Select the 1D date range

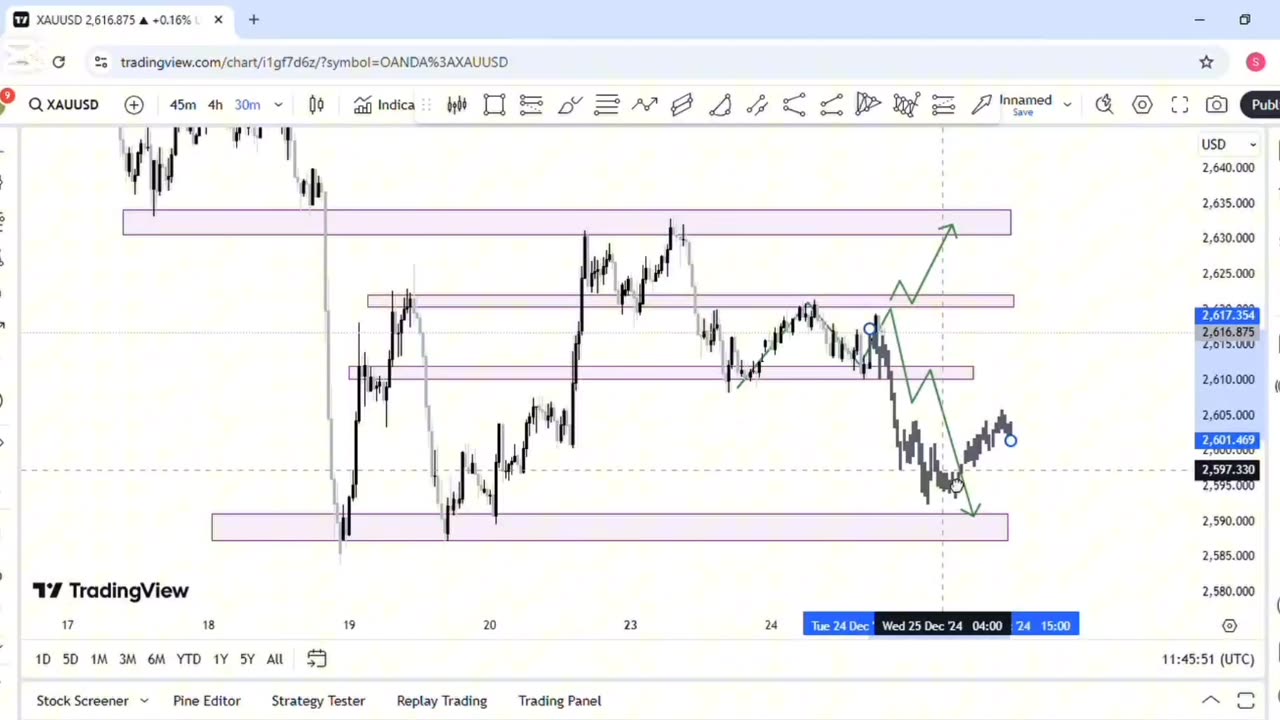click(43, 659)
